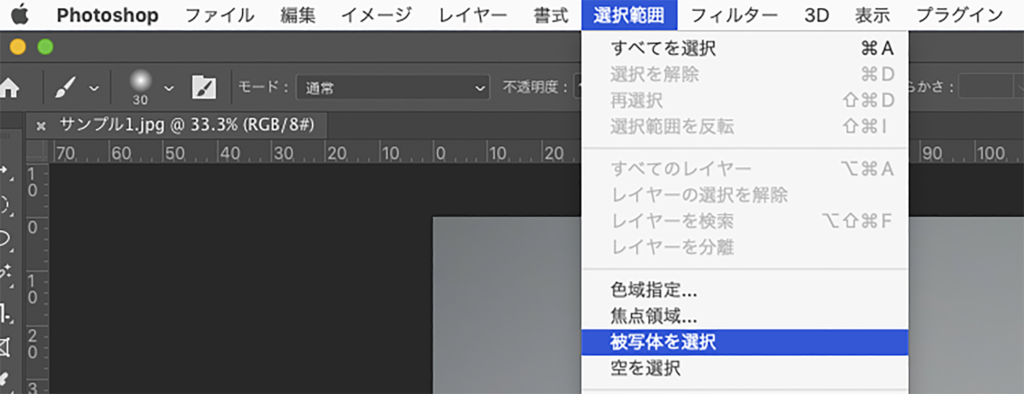1024x394 pixels.
Task: Go to the Home screen icon
Action: [8, 88]
